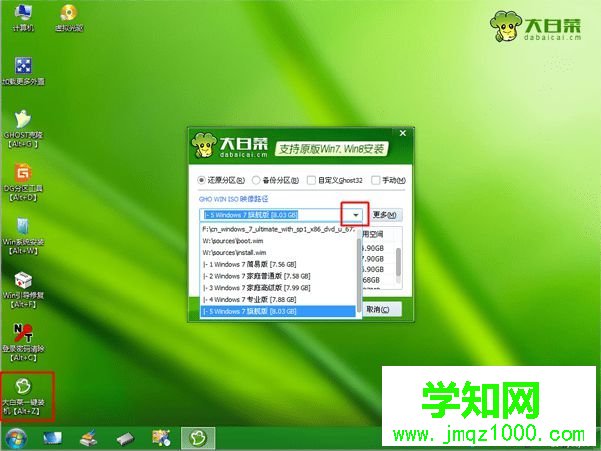This screenshot has height=451, width=601.
Task: Open the Computer (计算机) desktop icon
Action: coord(23,18)
